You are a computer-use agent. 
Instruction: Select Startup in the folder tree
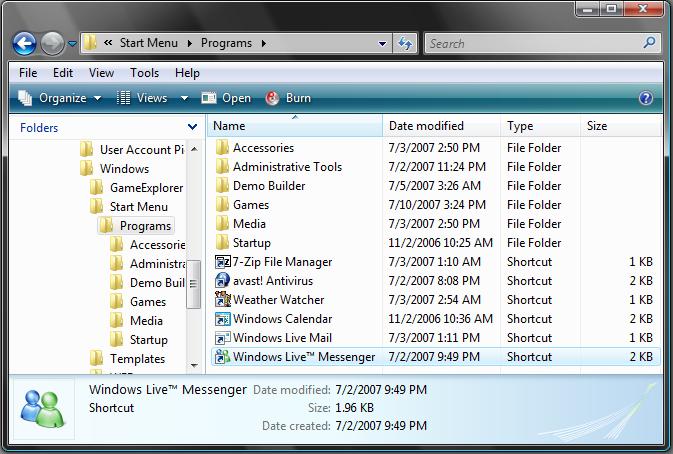tap(139, 340)
